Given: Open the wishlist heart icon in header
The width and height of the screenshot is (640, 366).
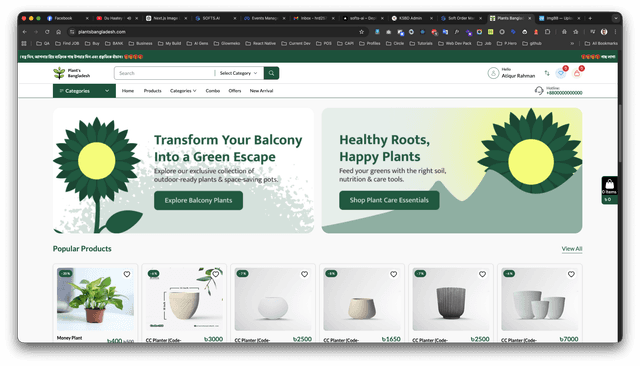Looking at the screenshot, I should [x=561, y=73].
